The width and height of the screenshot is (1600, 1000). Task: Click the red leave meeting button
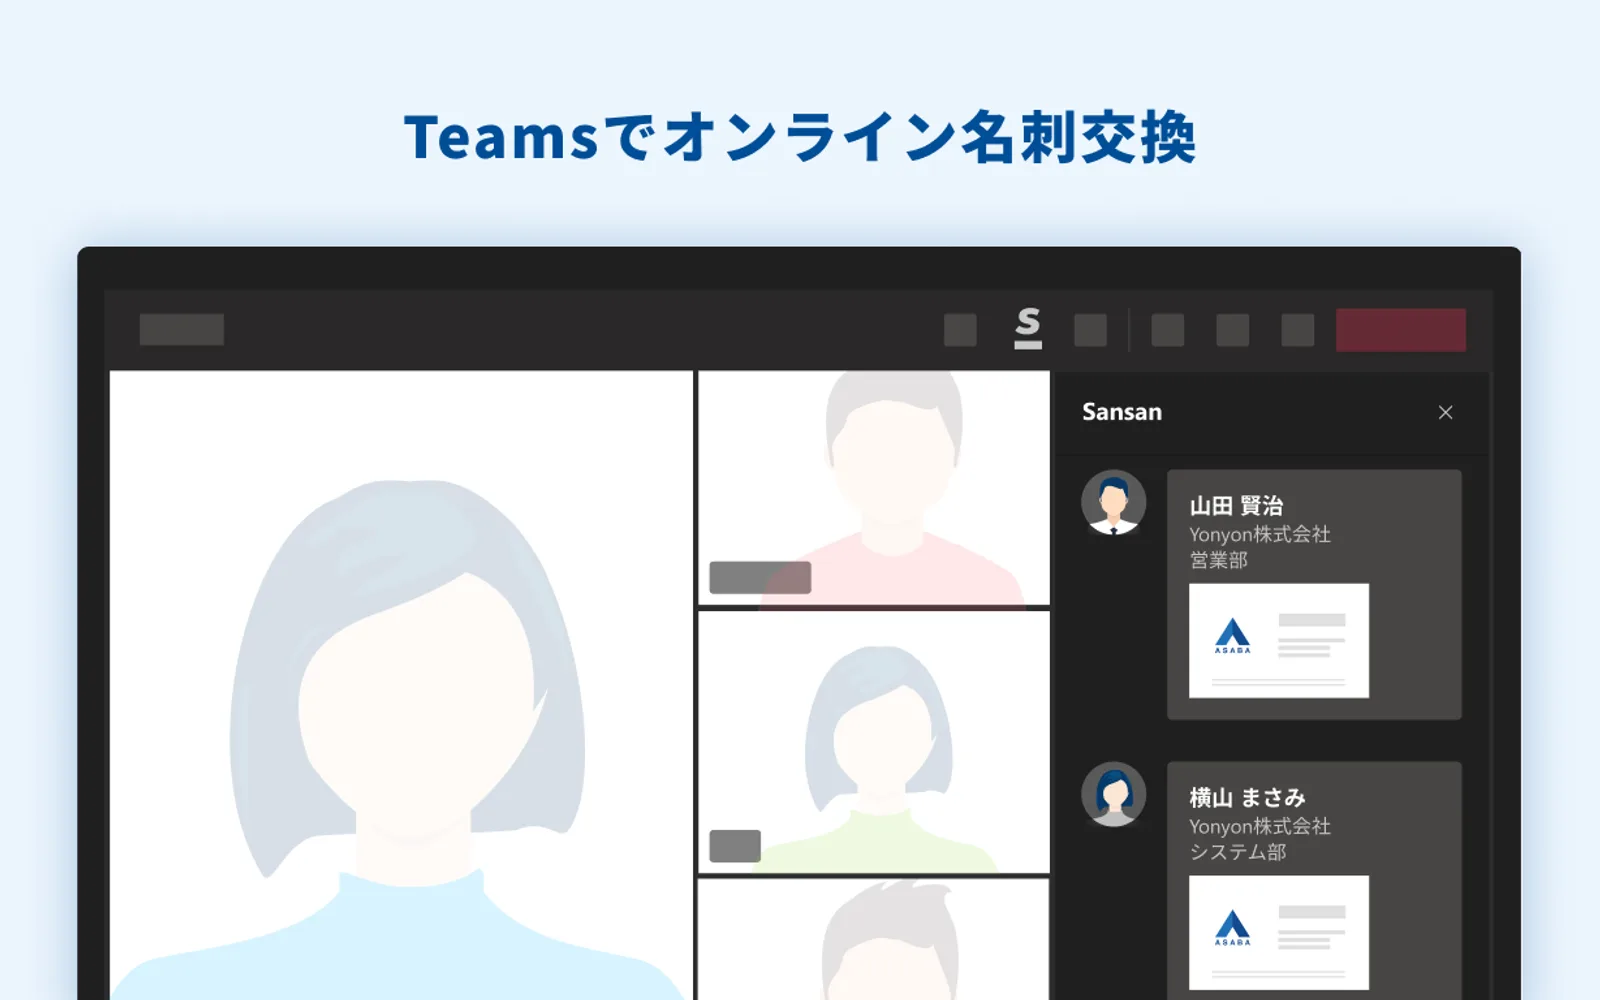coord(1401,330)
